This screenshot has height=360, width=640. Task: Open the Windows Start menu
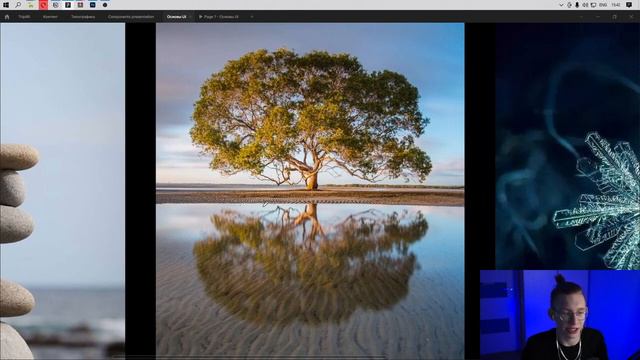(x=6, y=5)
